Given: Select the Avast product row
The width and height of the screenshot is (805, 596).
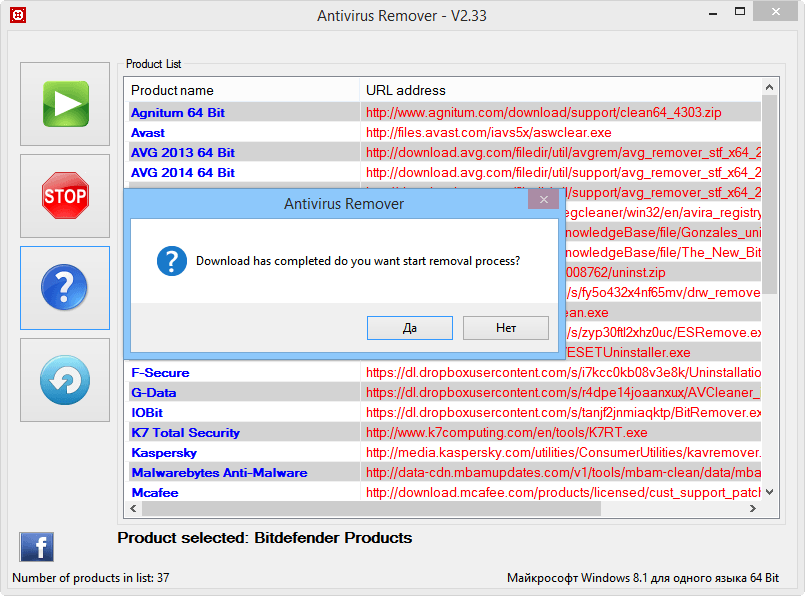Looking at the screenshot, I should point(148,133).
